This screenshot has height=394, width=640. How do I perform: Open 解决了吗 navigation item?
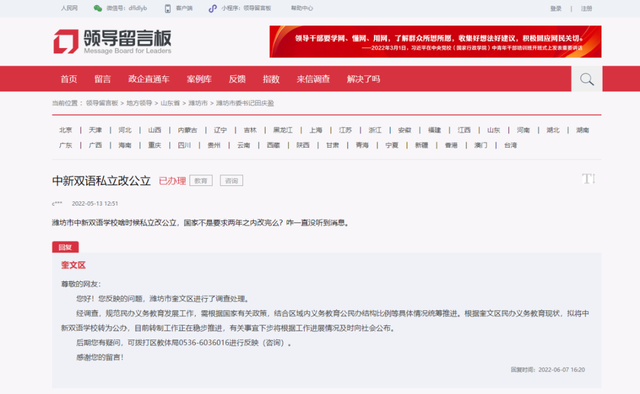pyautogui.click(x=363, y=79)
